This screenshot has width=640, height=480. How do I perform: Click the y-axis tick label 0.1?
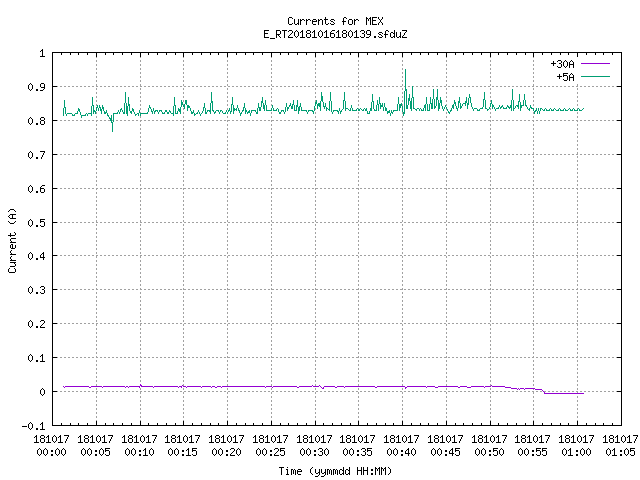click(36, 358)
